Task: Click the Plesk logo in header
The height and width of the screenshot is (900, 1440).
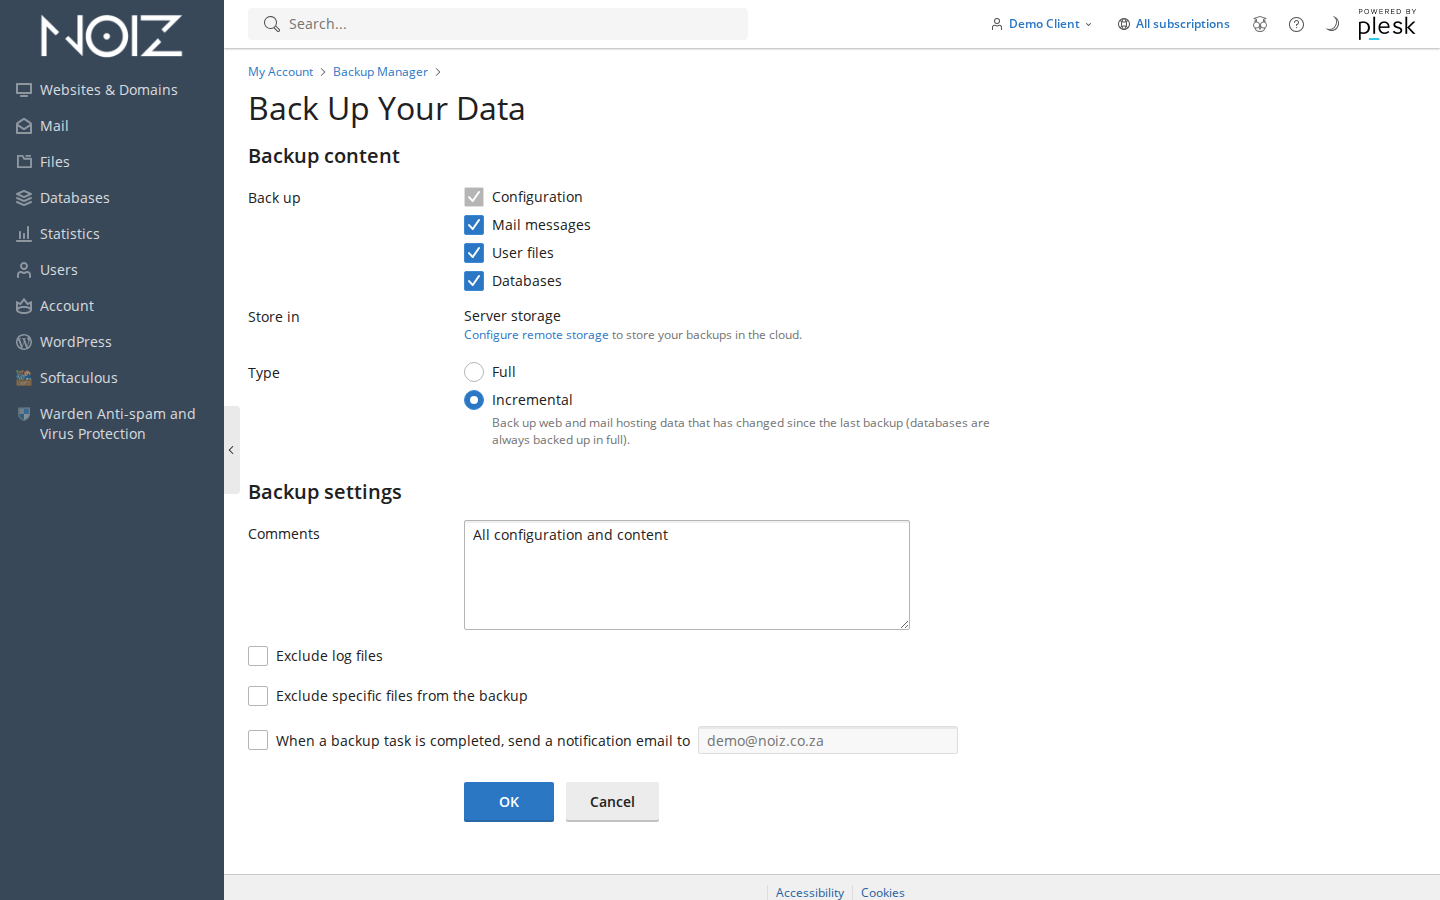Action: click(x=1387, y=24)
